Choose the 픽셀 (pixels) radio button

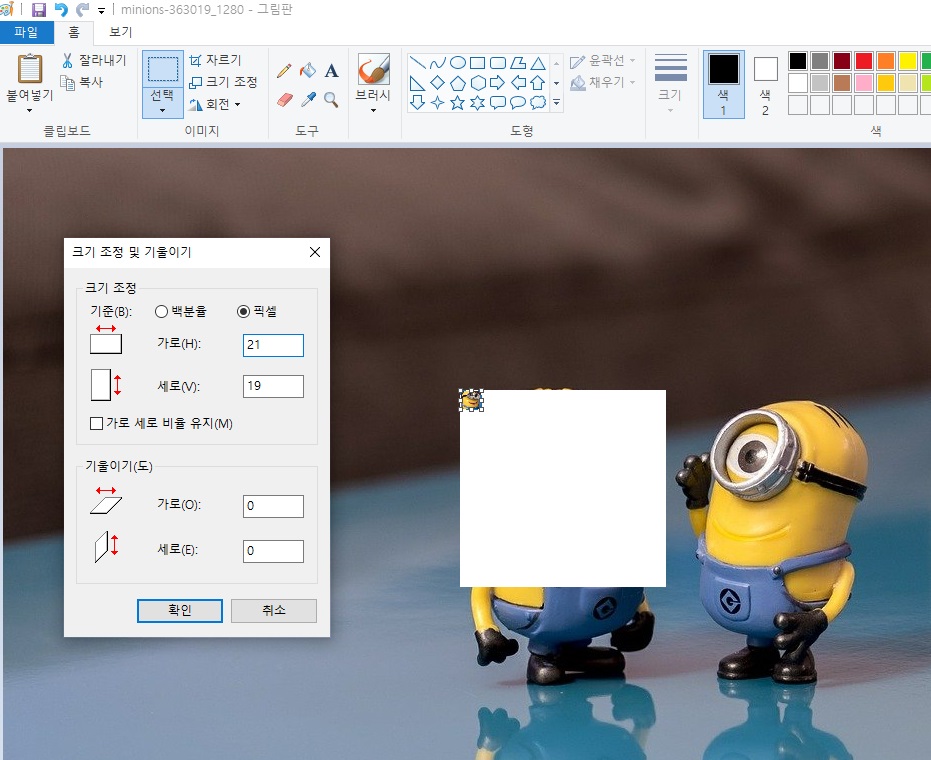coord(256,311)
